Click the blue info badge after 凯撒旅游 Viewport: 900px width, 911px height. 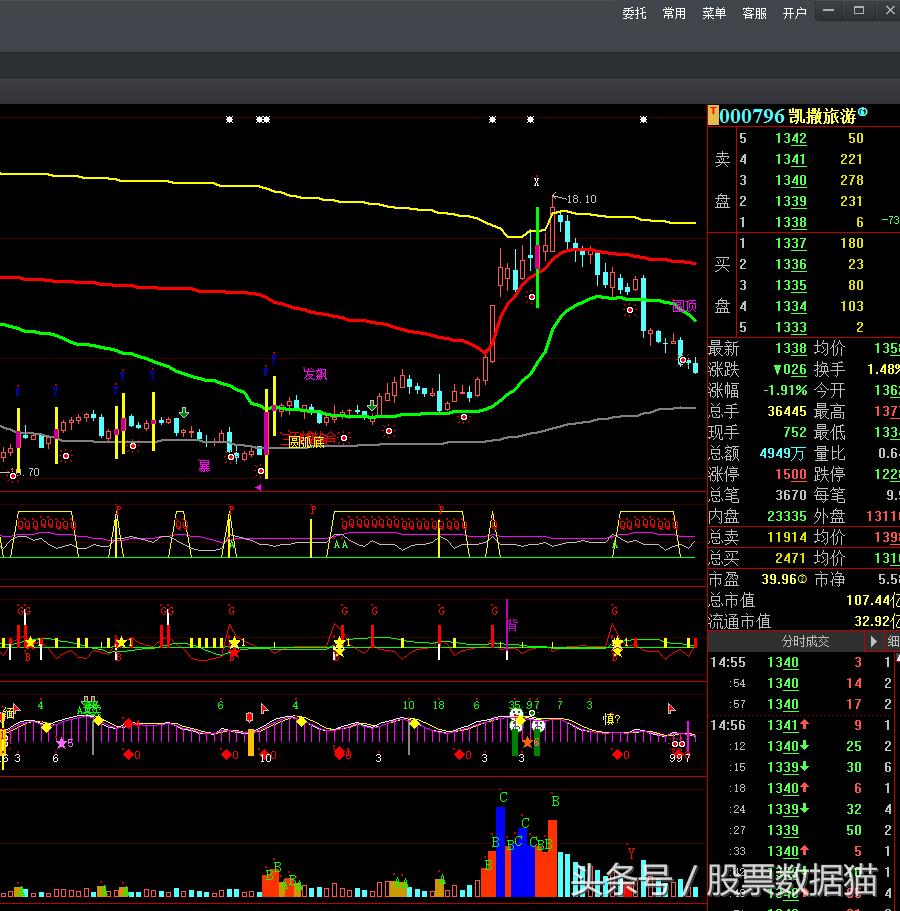point(863,114)
